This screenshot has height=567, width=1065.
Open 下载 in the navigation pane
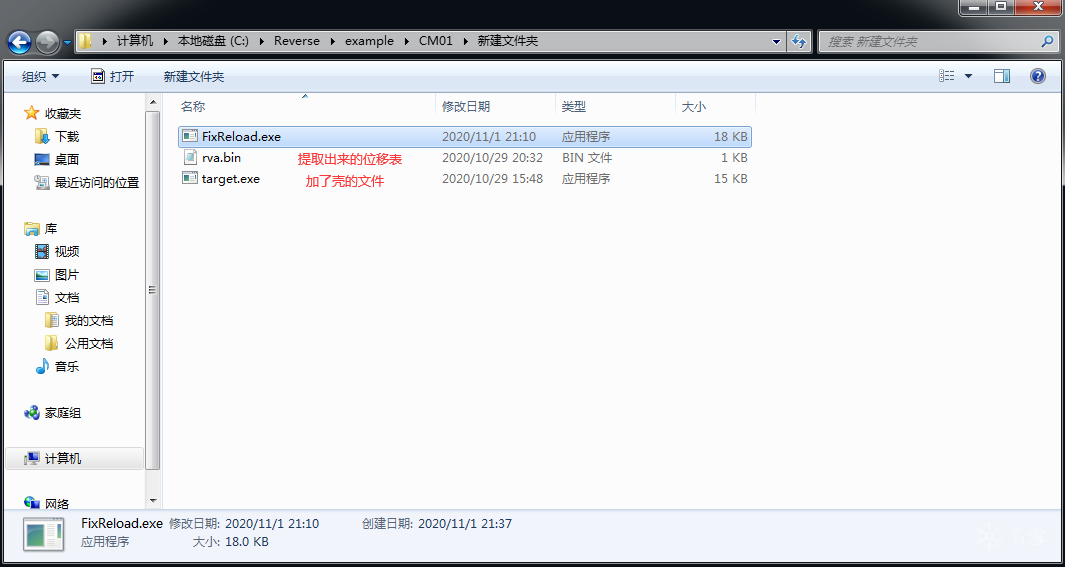(x=67, y=136)
